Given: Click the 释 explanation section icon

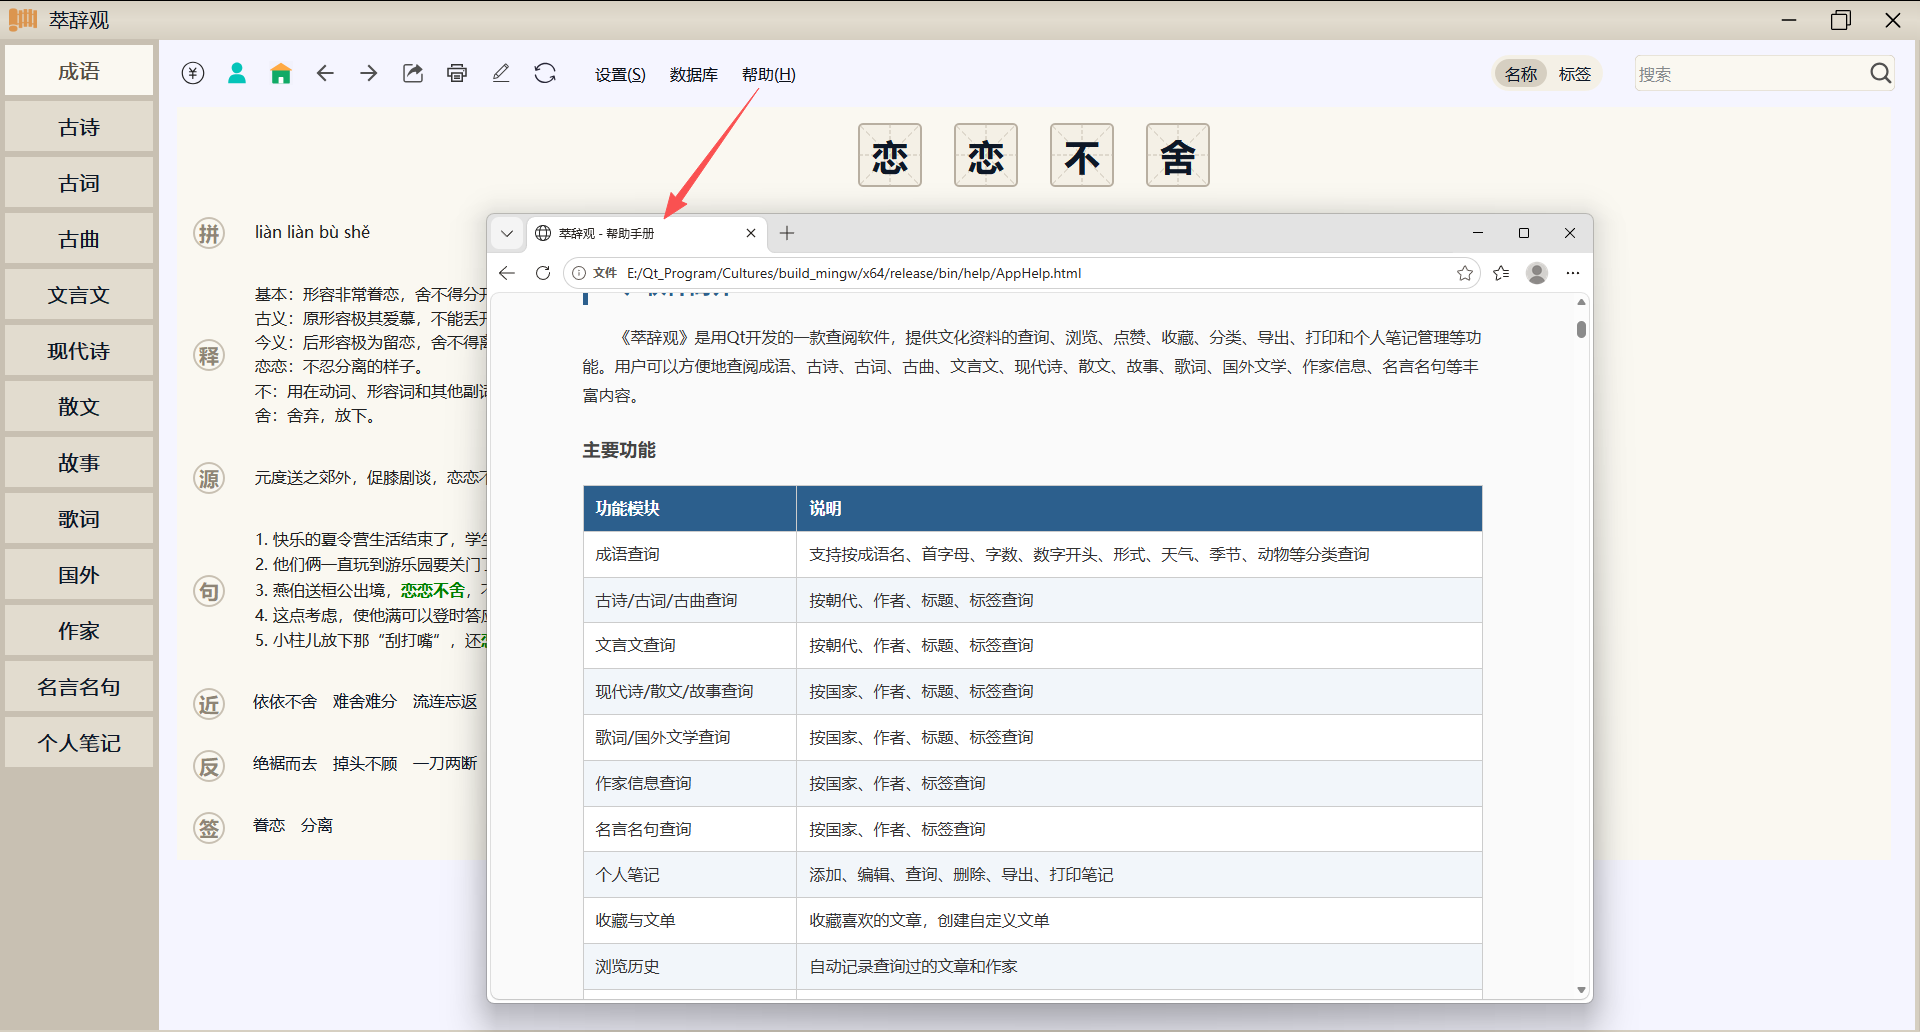Looking at the screenshot, I should (x=209, y=355).
